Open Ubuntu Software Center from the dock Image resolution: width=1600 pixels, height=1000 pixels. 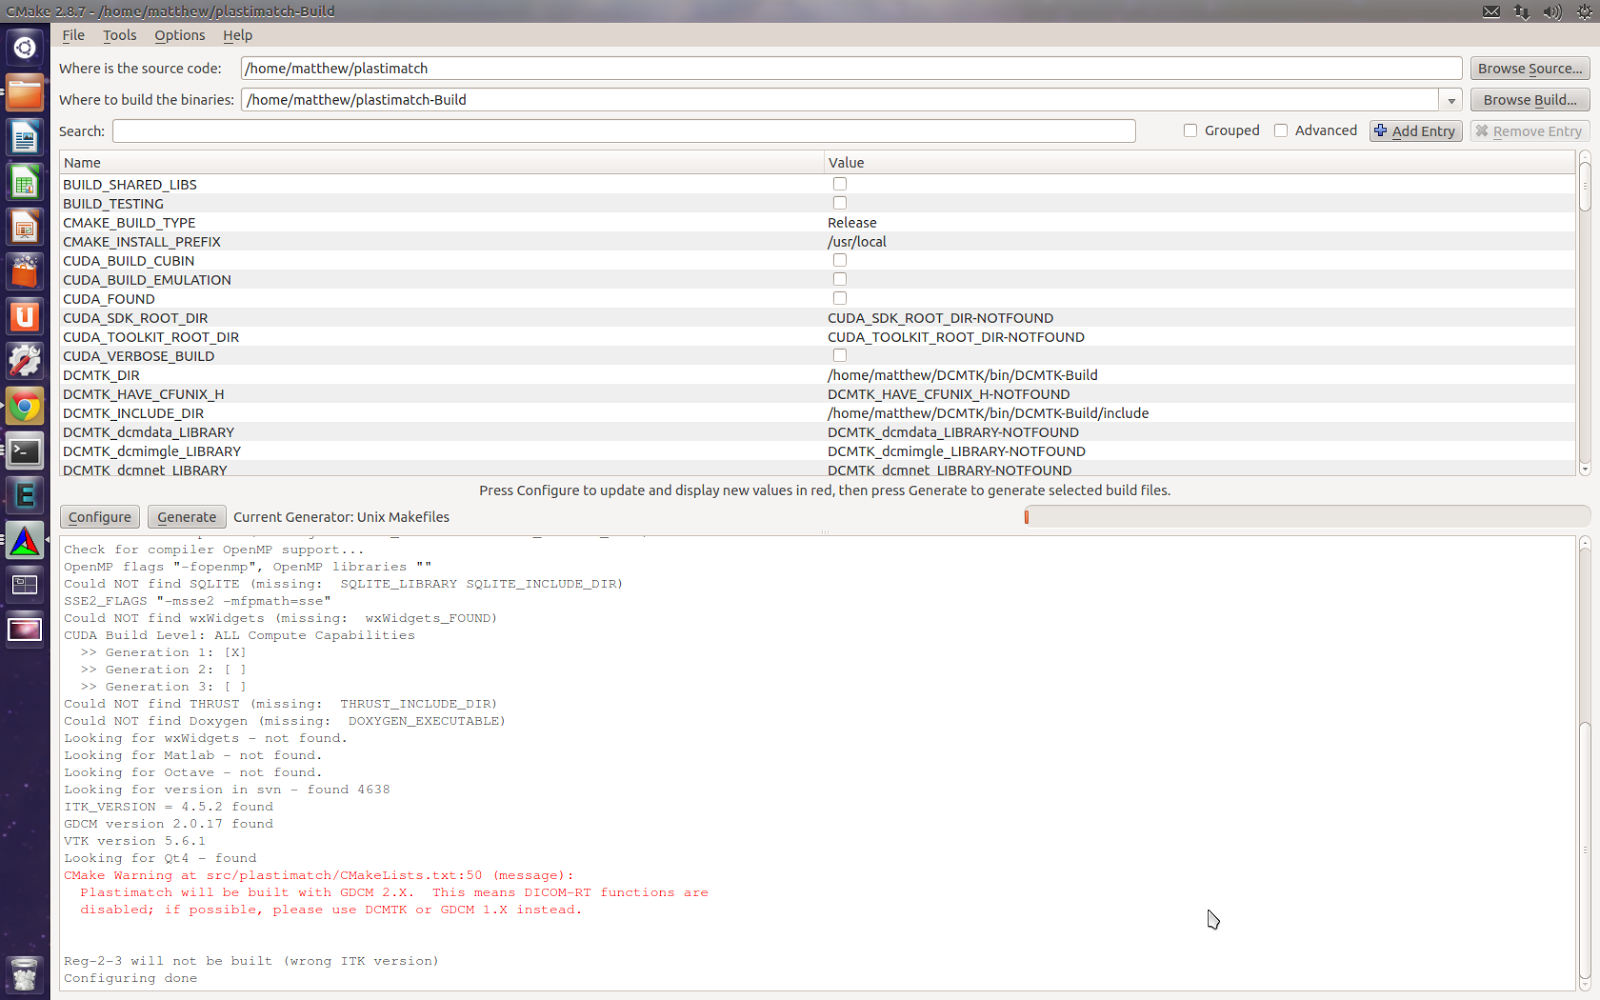[25, 272]
